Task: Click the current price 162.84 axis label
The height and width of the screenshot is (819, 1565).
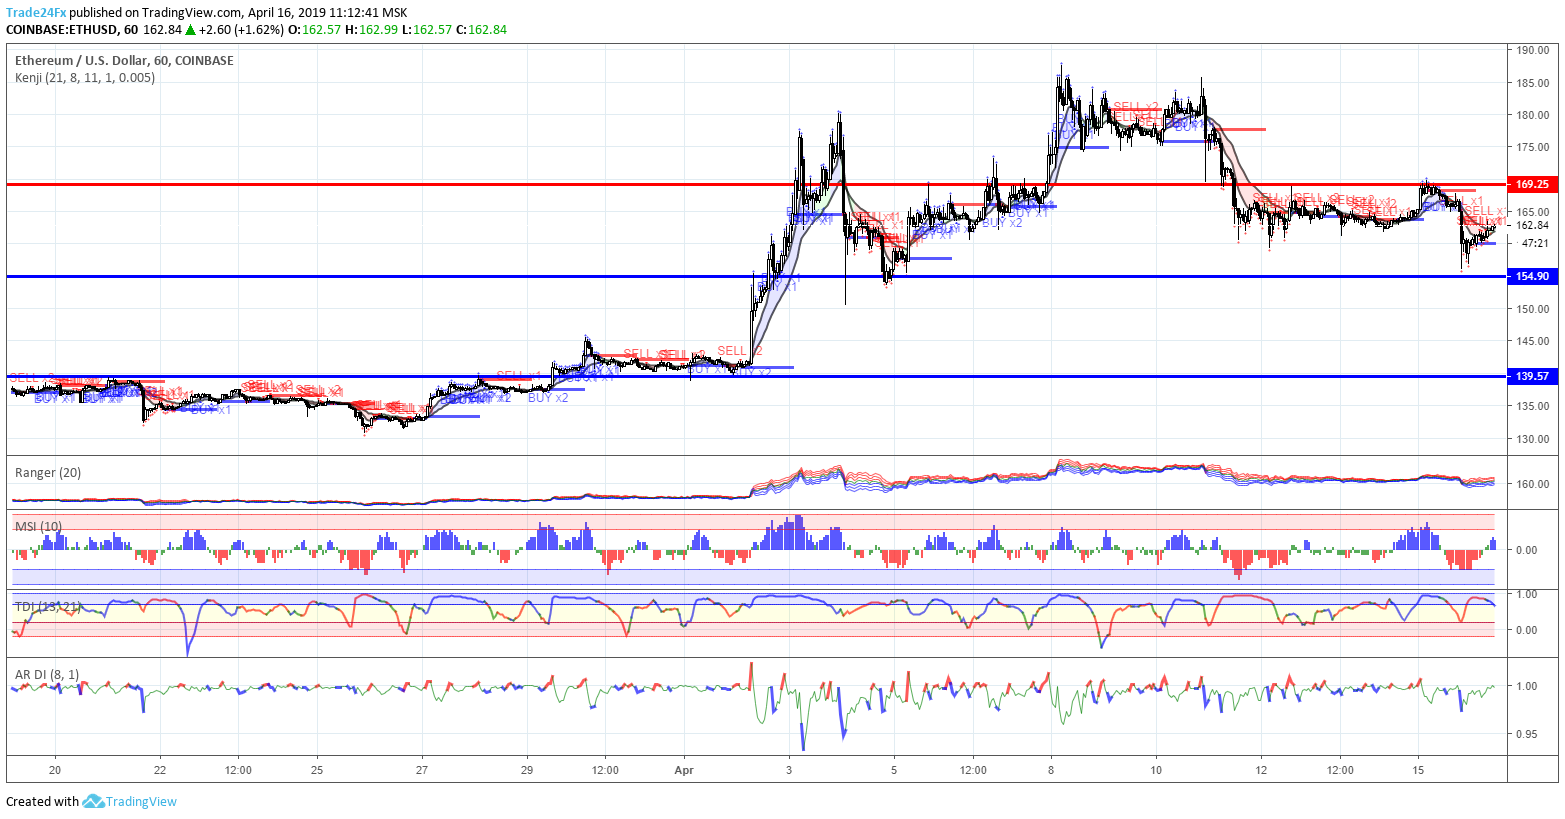Action: point(1533,226)
